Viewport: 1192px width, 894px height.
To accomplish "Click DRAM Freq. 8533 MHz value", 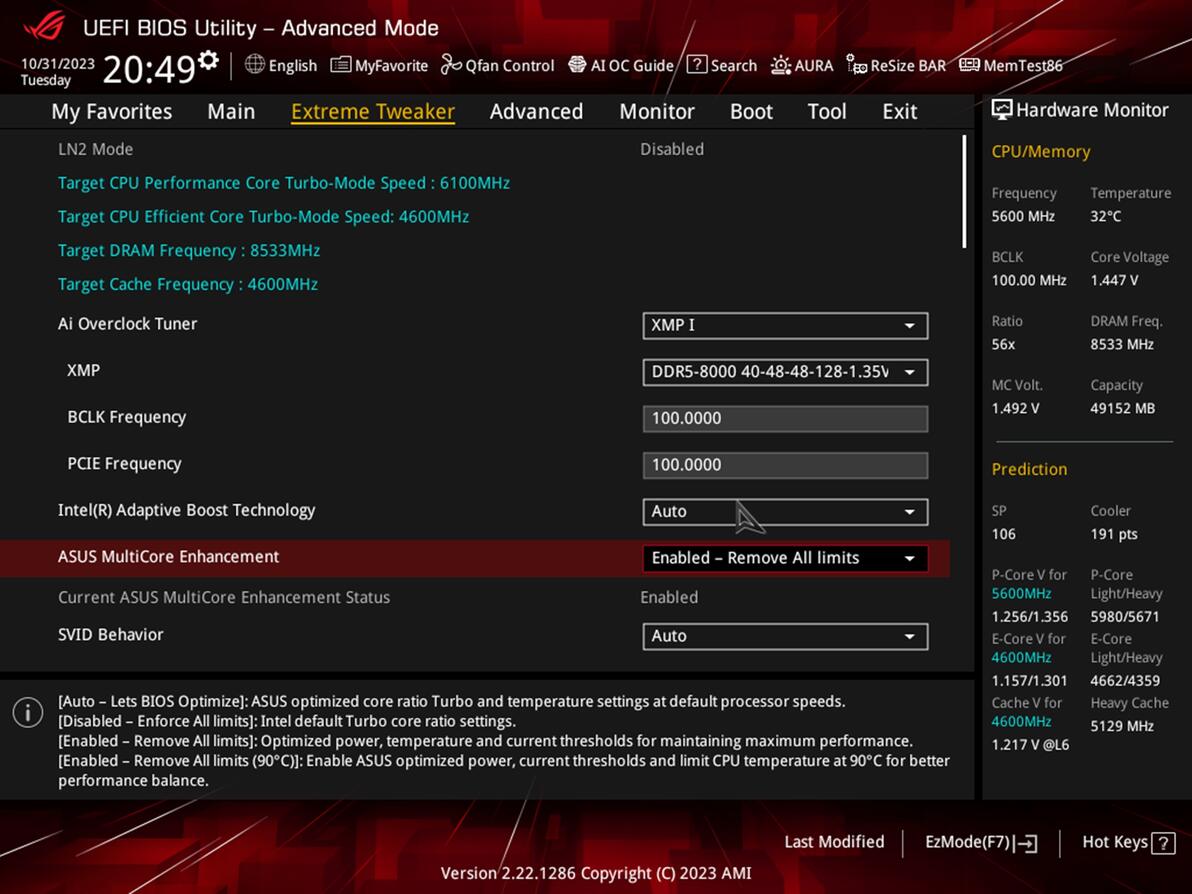I will point(1121,344).
